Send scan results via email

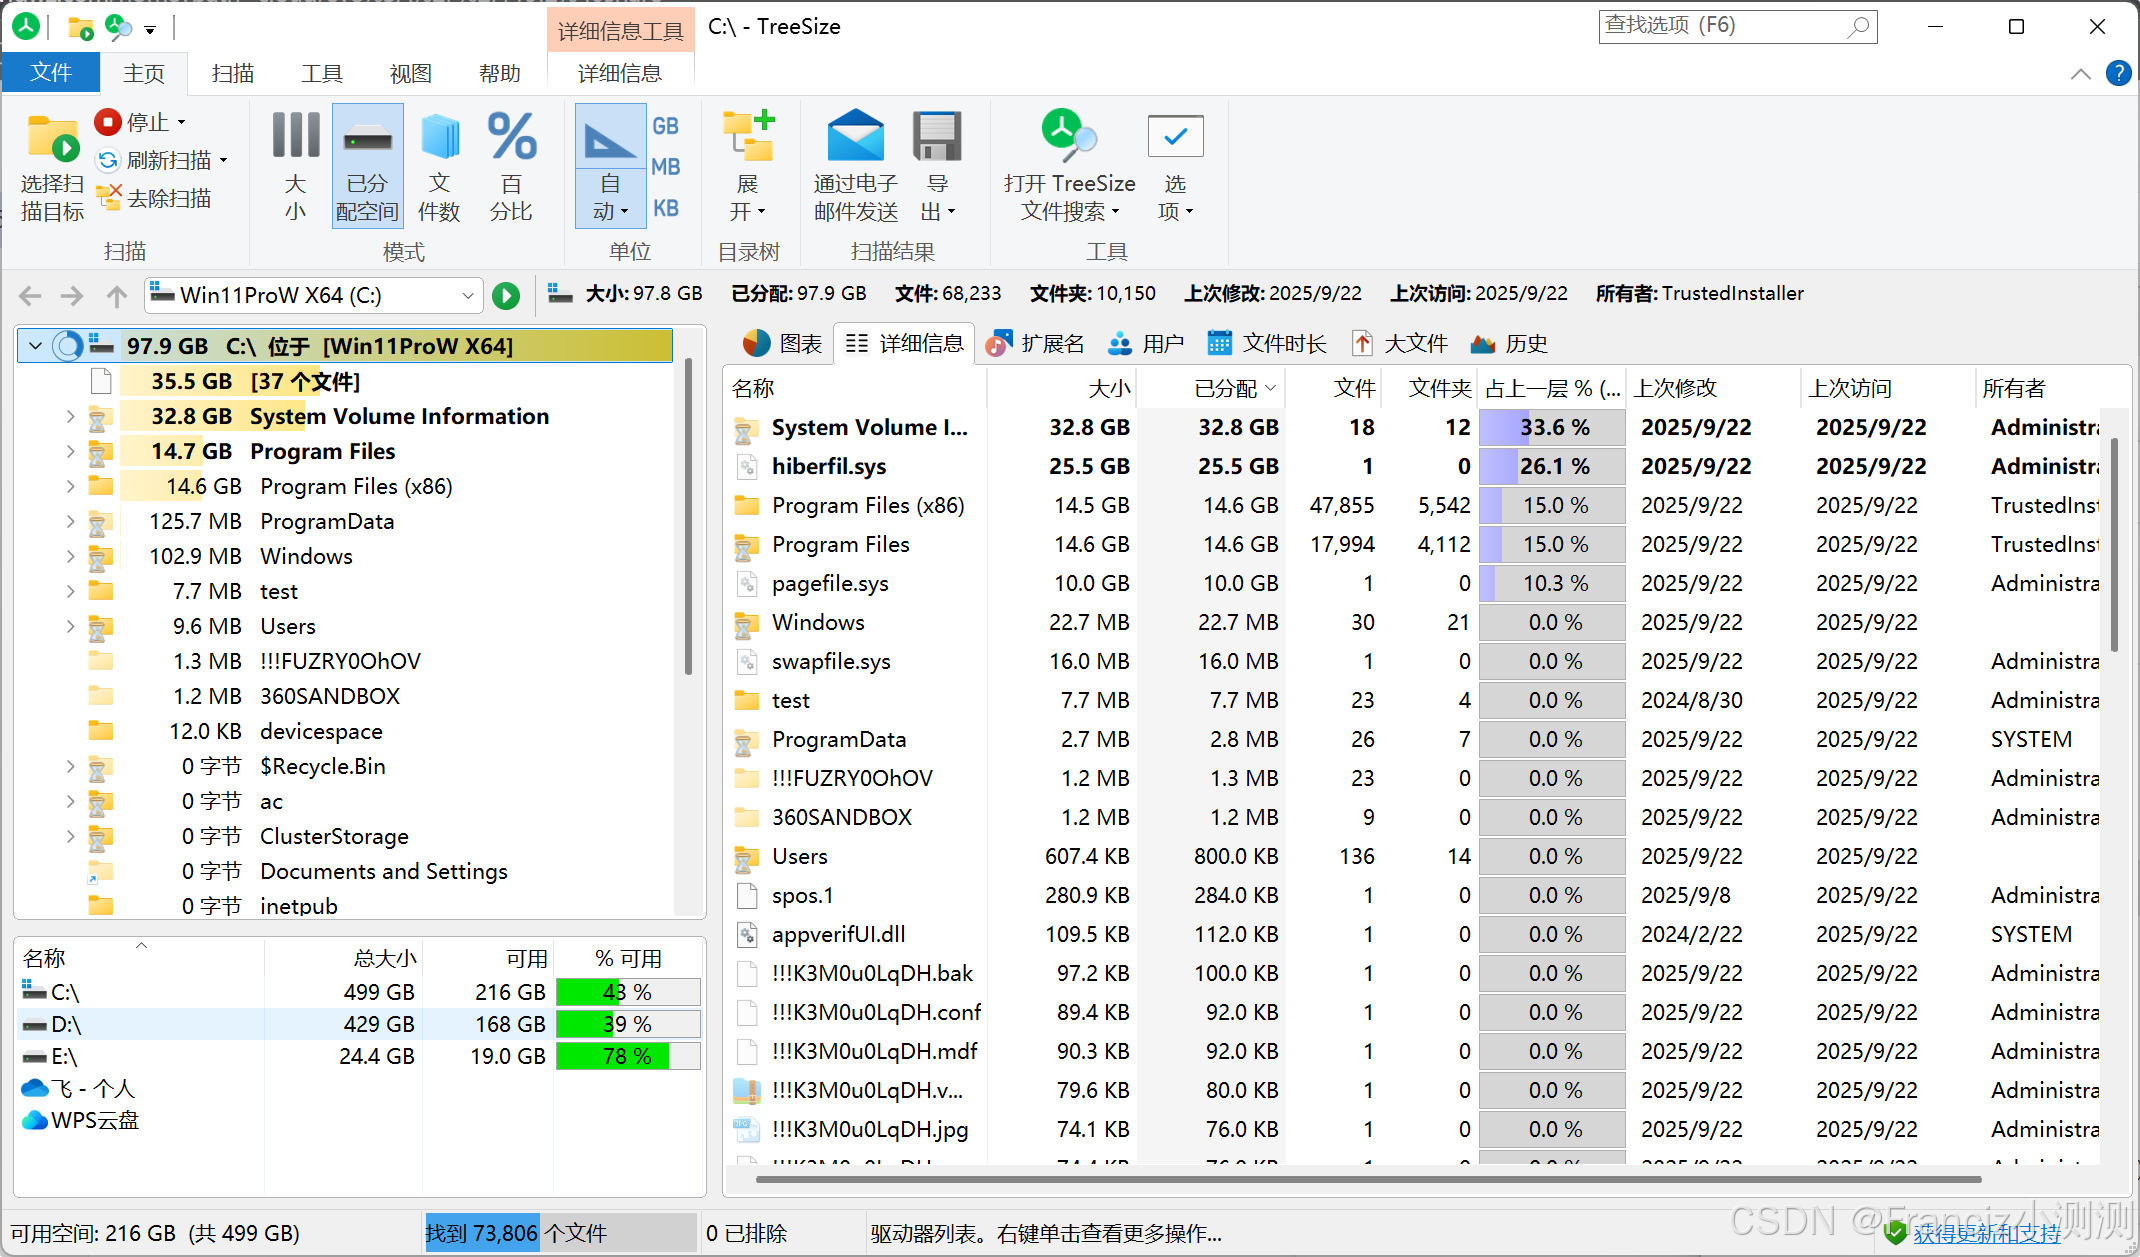pos(855,166)
